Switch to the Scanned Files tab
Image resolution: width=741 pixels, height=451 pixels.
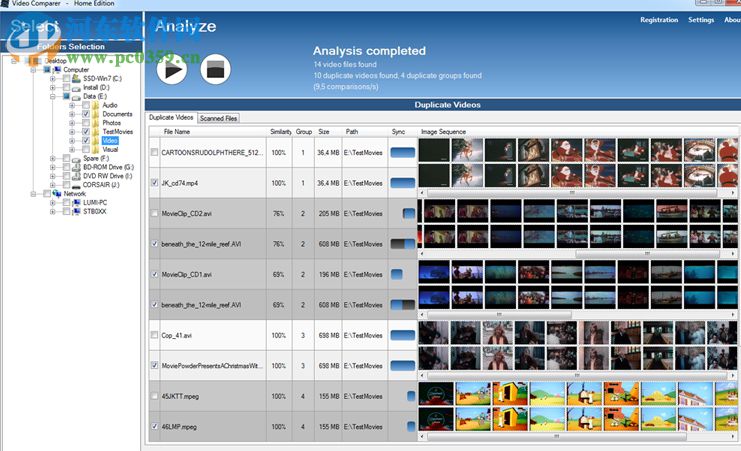pos(218,118)
